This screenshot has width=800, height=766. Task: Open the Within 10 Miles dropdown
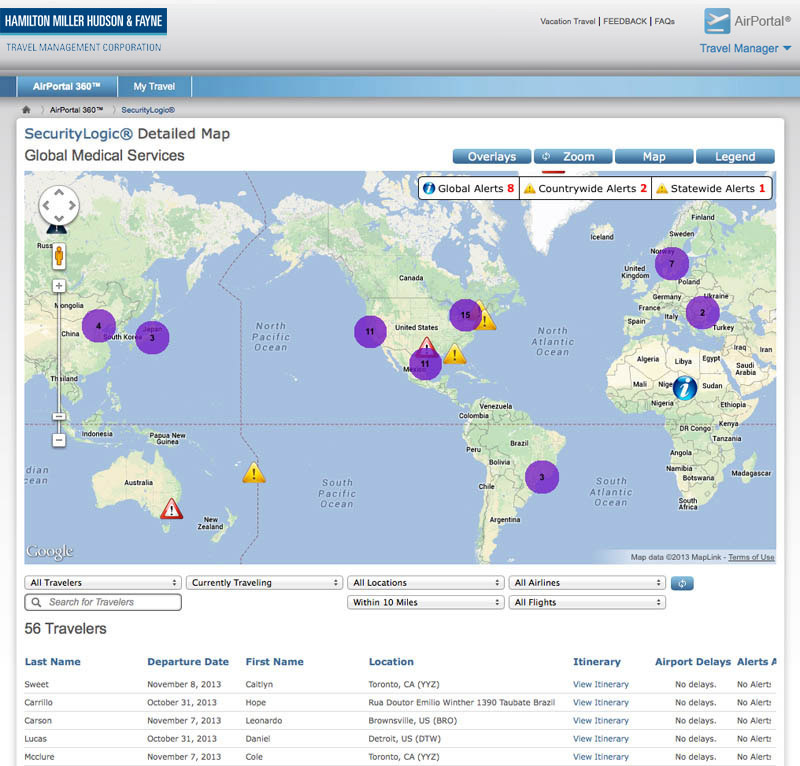tap(426, 602)
